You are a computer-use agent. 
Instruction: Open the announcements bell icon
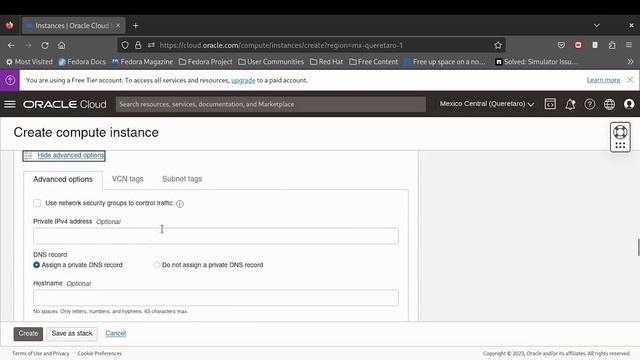coord(570,104)
